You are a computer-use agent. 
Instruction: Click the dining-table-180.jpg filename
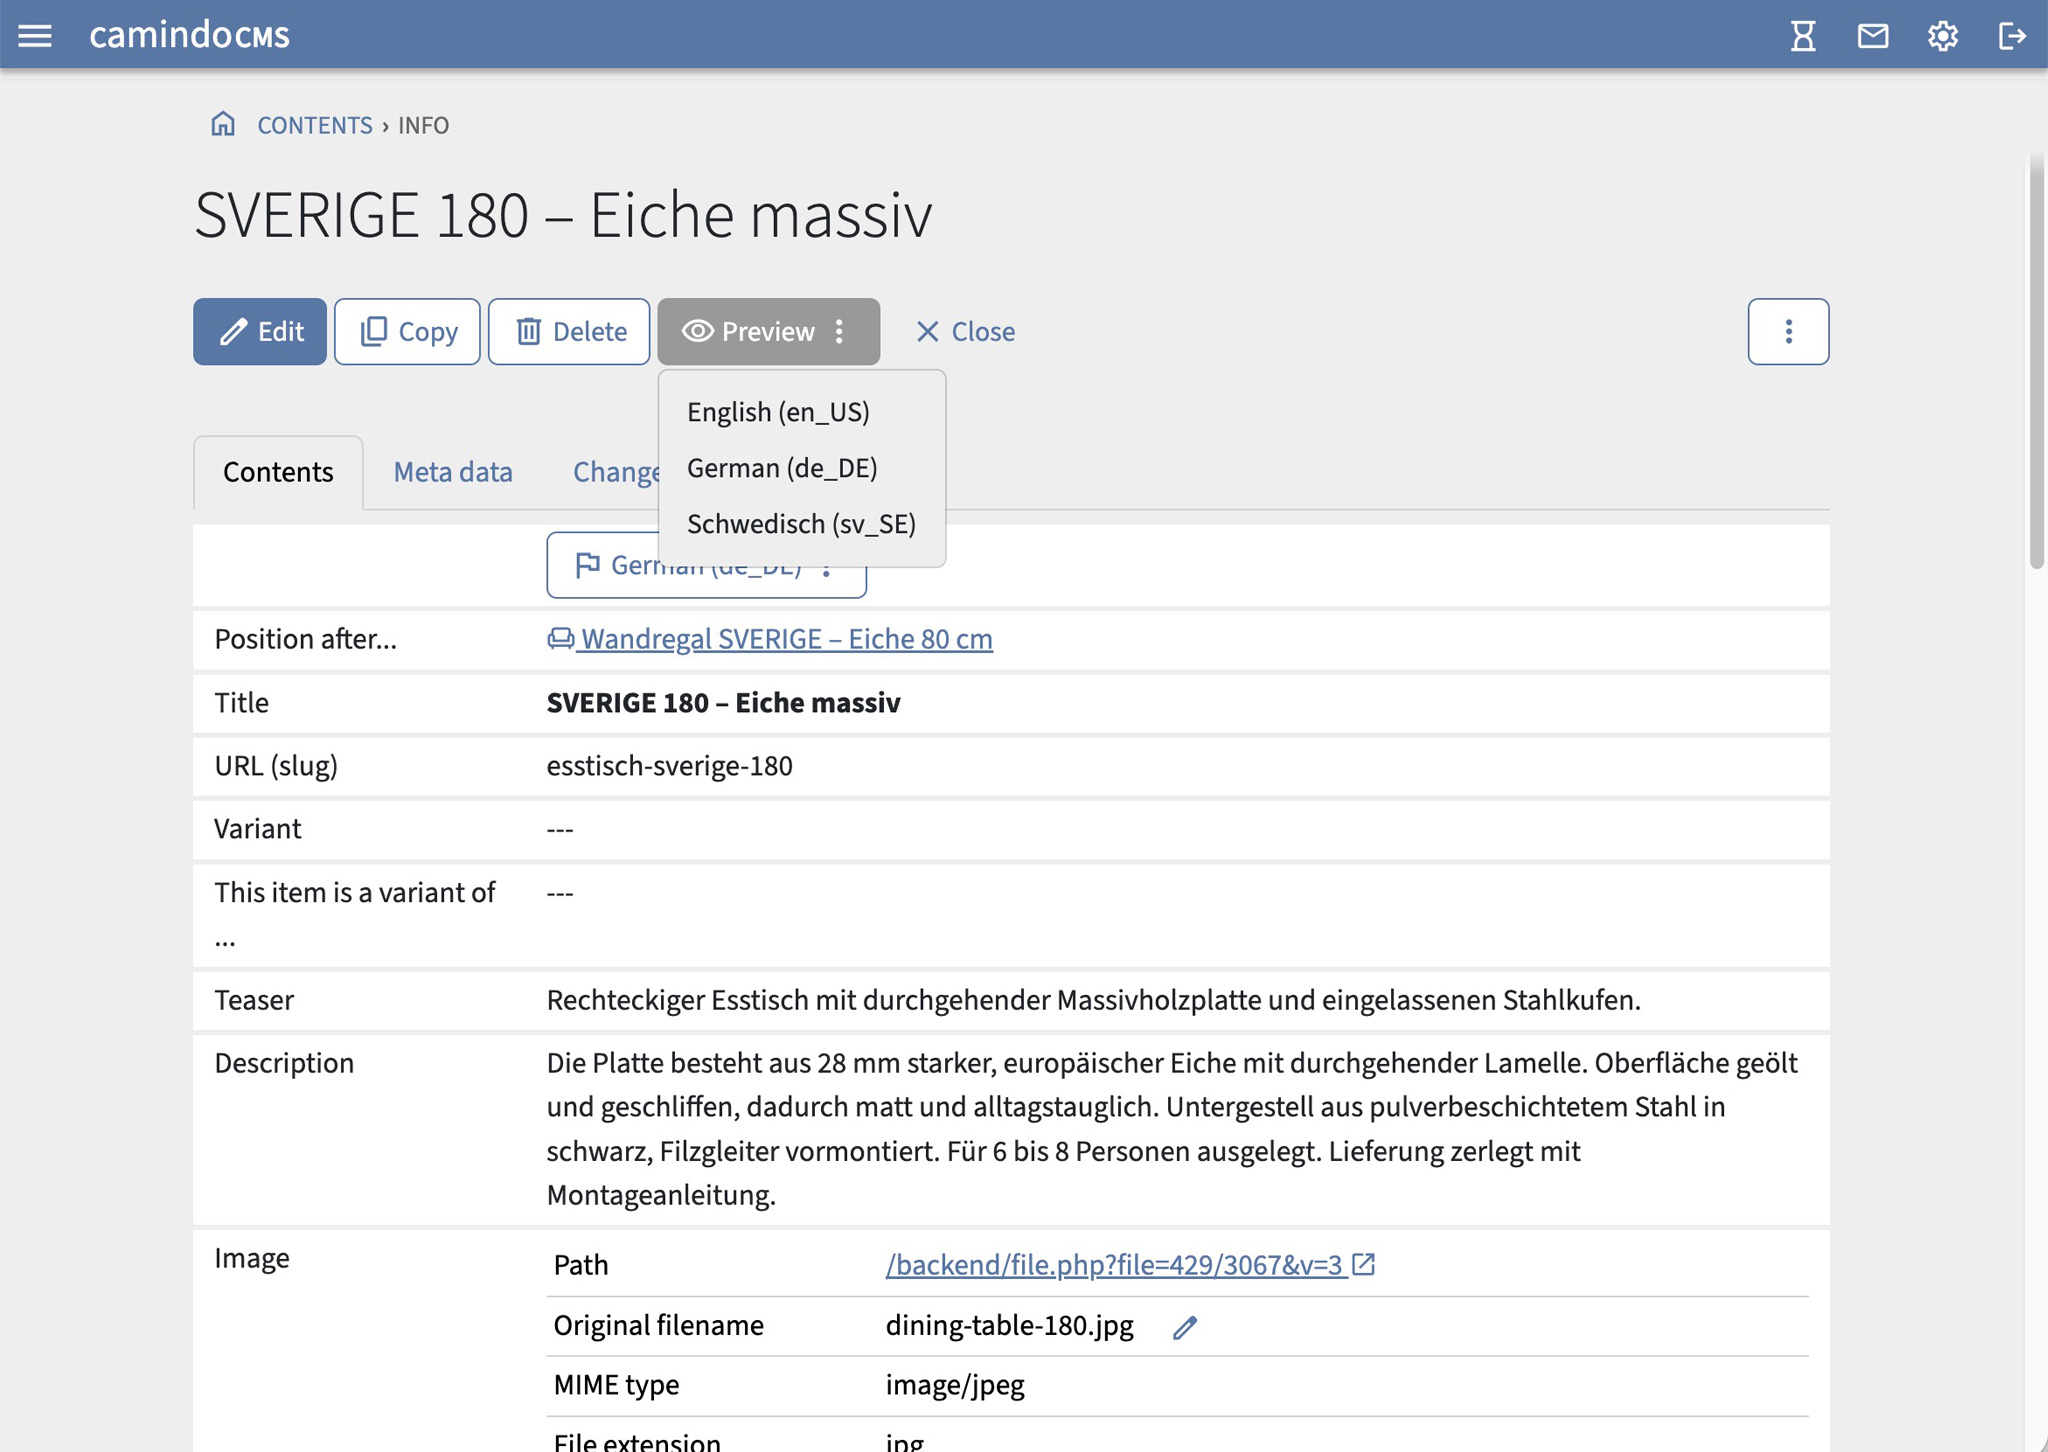1009,1326
